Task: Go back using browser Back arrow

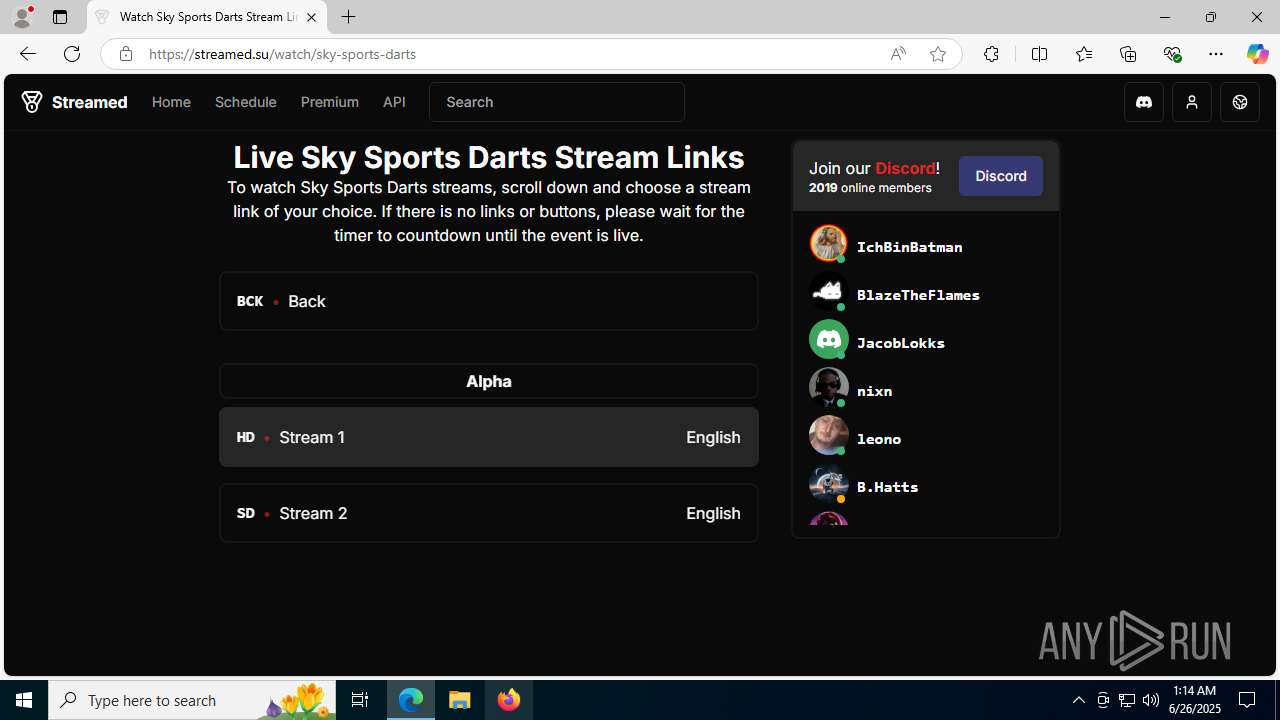Action: (x=27, y=54)
